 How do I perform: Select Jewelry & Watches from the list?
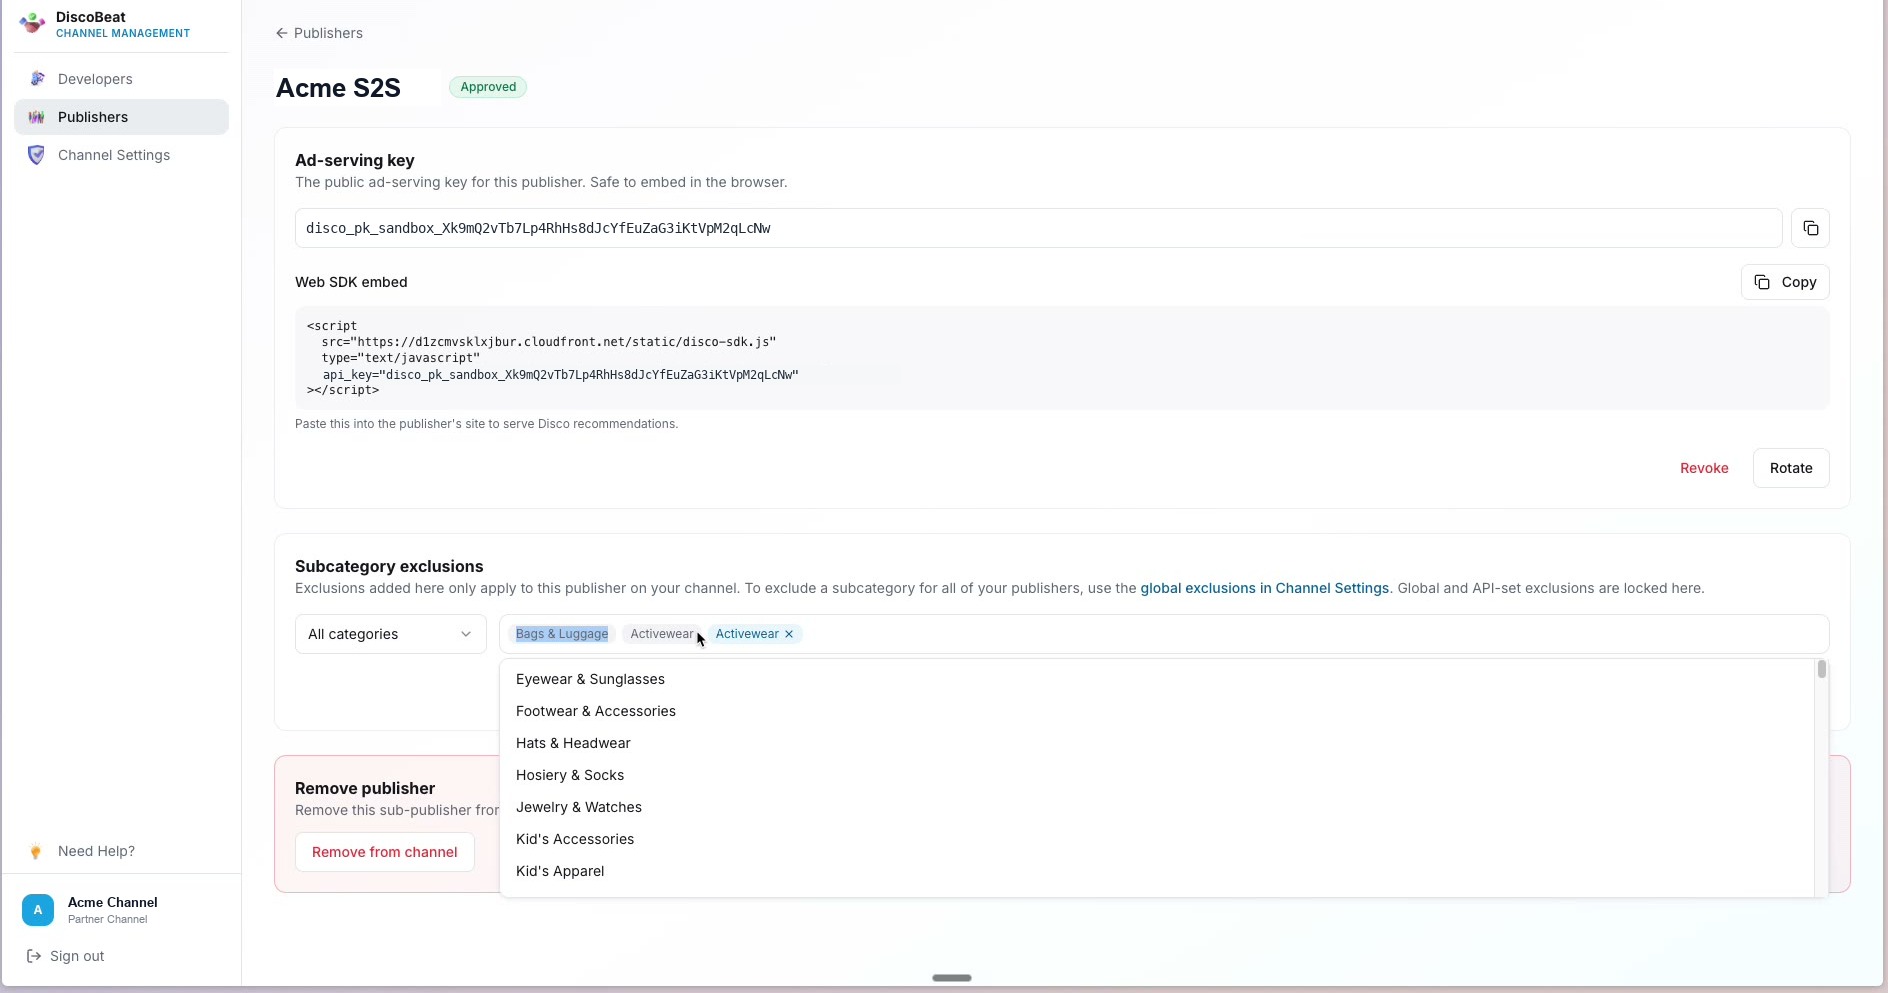[1157, 807]
